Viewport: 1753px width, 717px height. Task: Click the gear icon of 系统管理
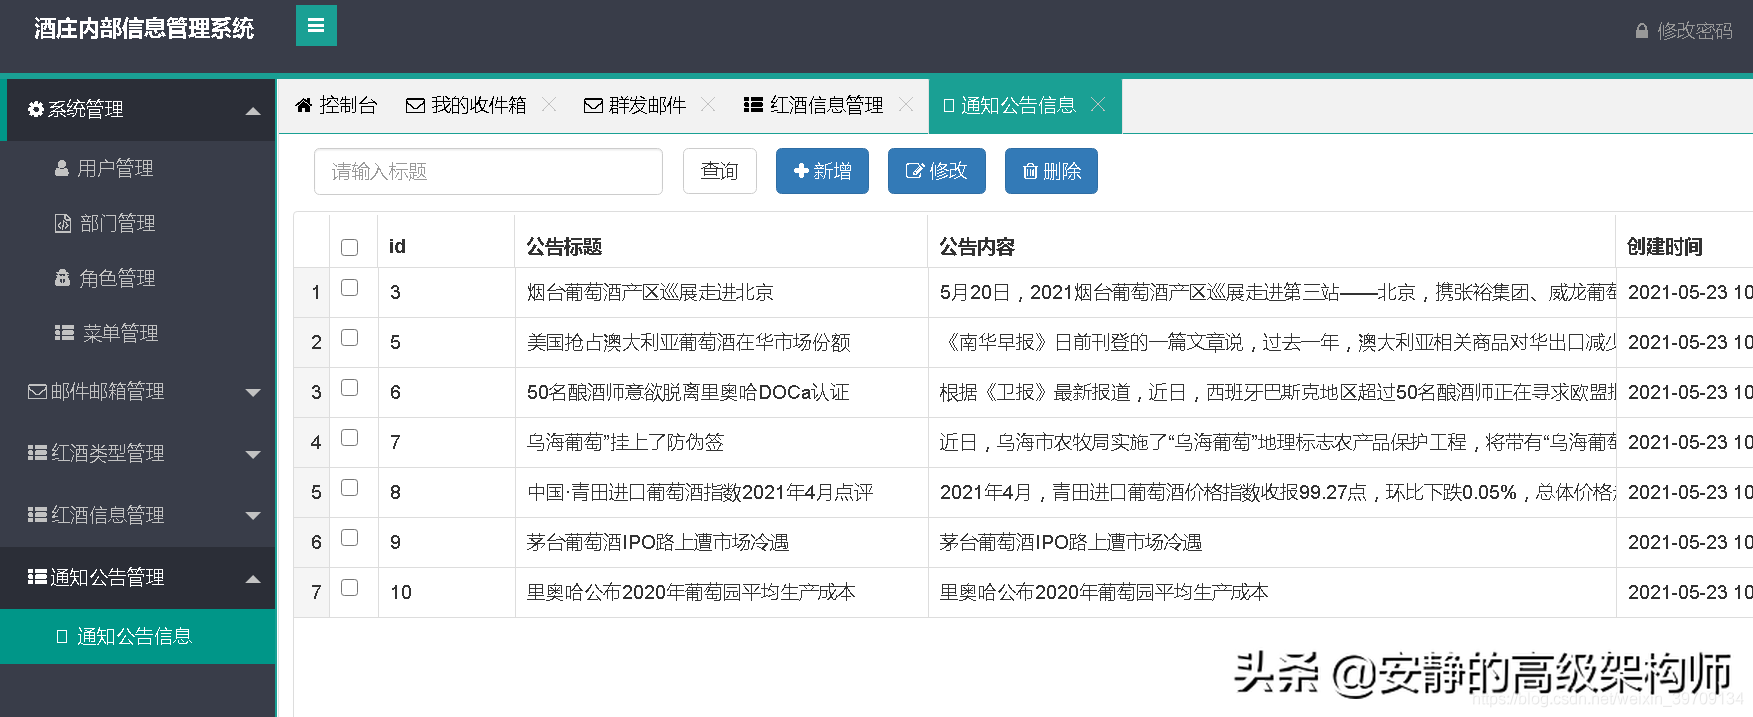click(x=36, y=109)
